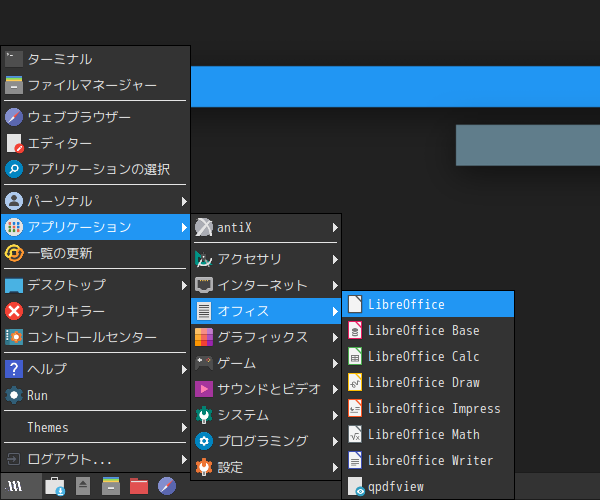Image resolution: width=600 pixels, height=500 pixels.
Task: Click the LibreOffice Writer document icon
Action: 355,460
